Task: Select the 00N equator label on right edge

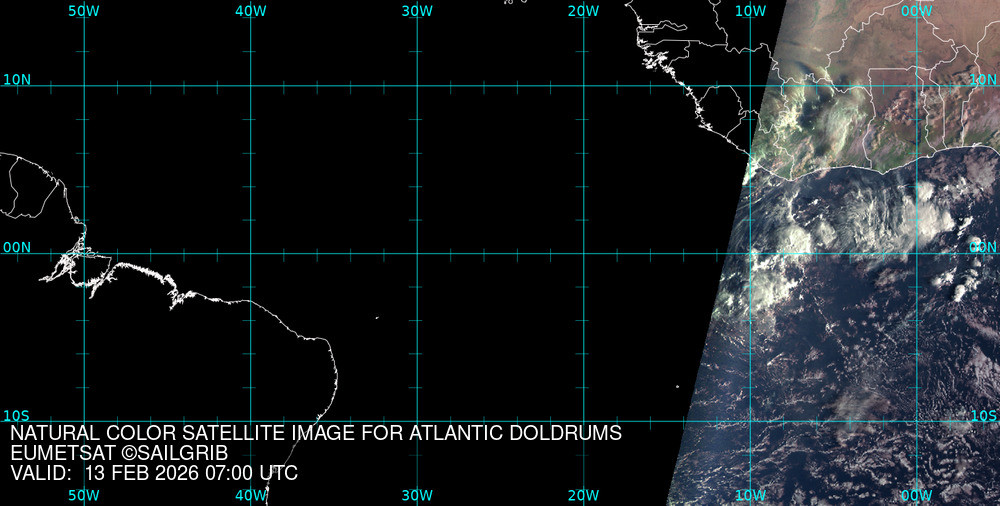Action: coord(983,247)
